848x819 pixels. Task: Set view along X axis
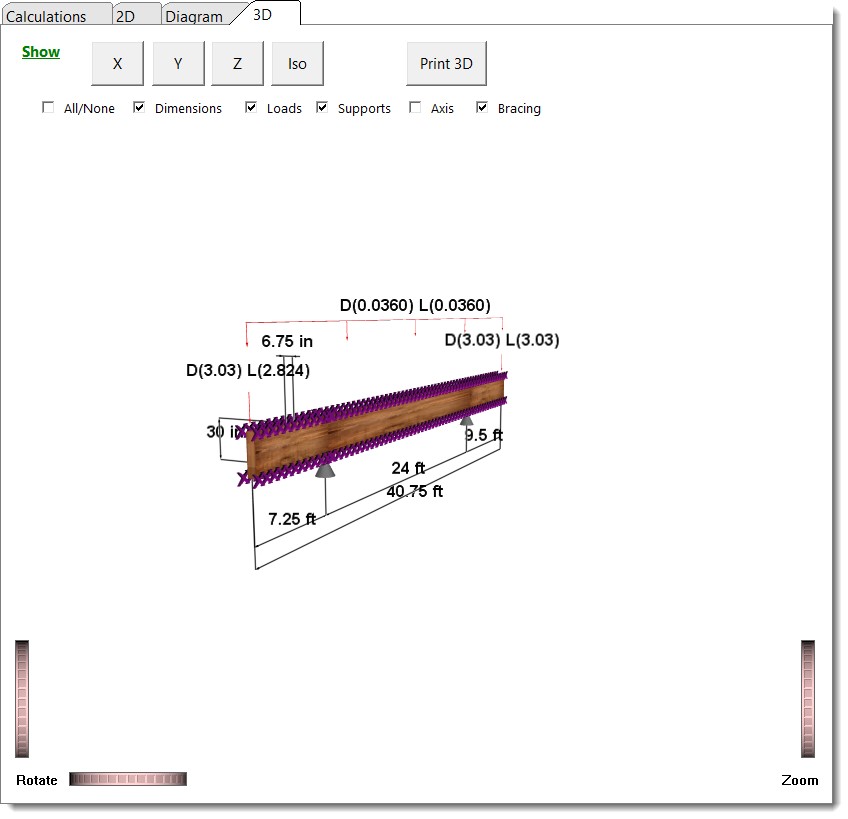coord(118,64)
